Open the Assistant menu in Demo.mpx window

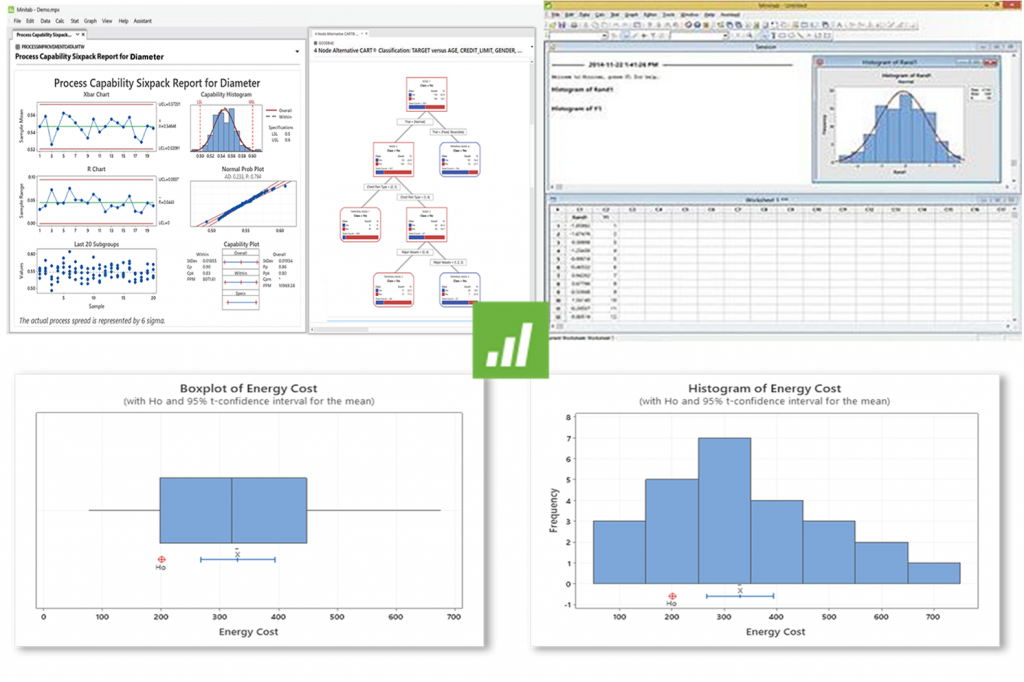pos(142,20)
